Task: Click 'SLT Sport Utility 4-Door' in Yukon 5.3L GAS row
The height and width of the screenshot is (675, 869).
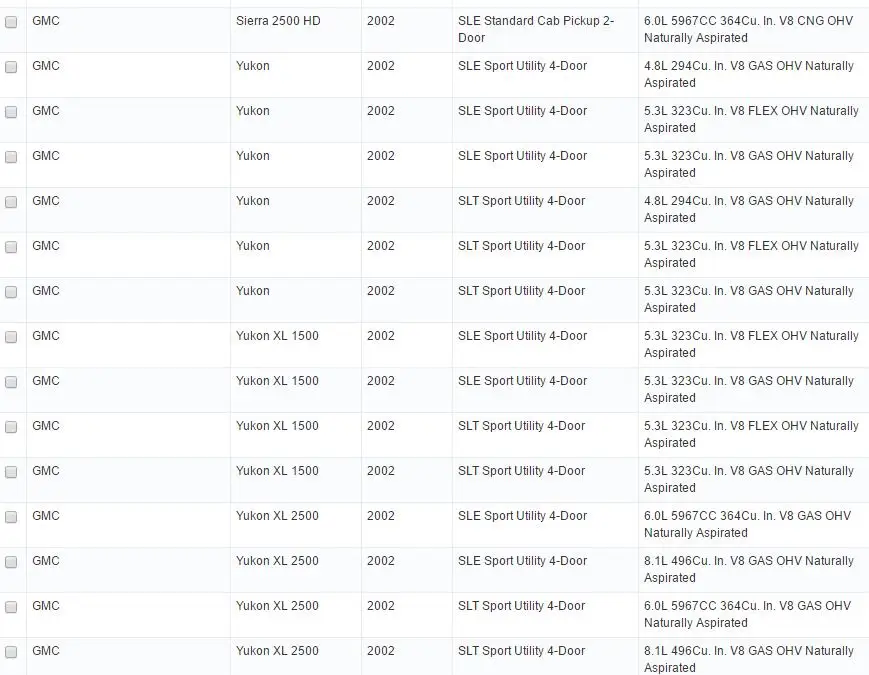Action: click(x=522, y=291)
